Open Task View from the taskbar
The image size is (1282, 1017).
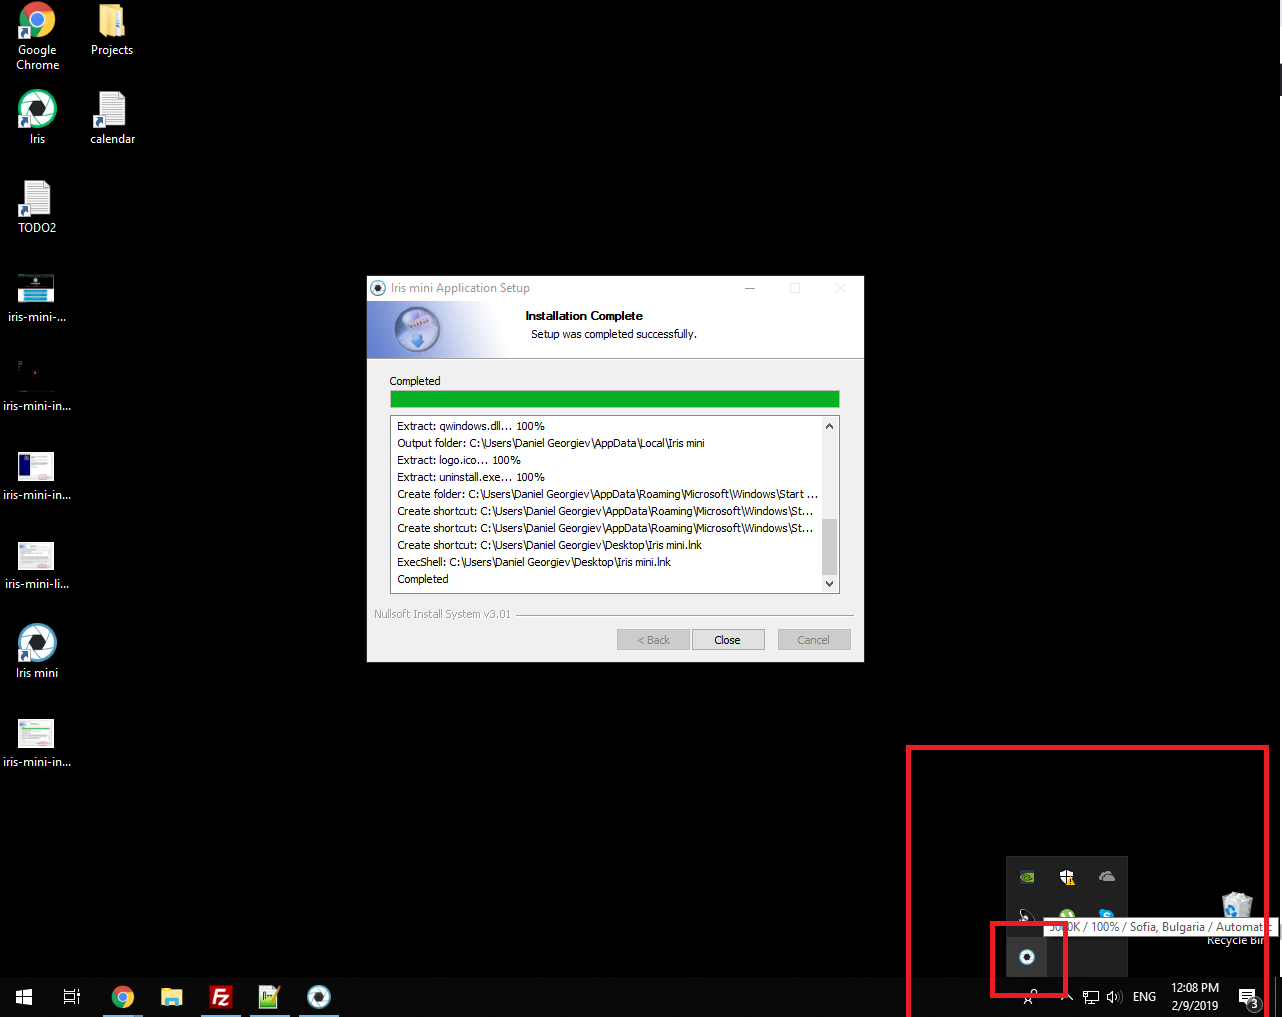click(72, 997)
